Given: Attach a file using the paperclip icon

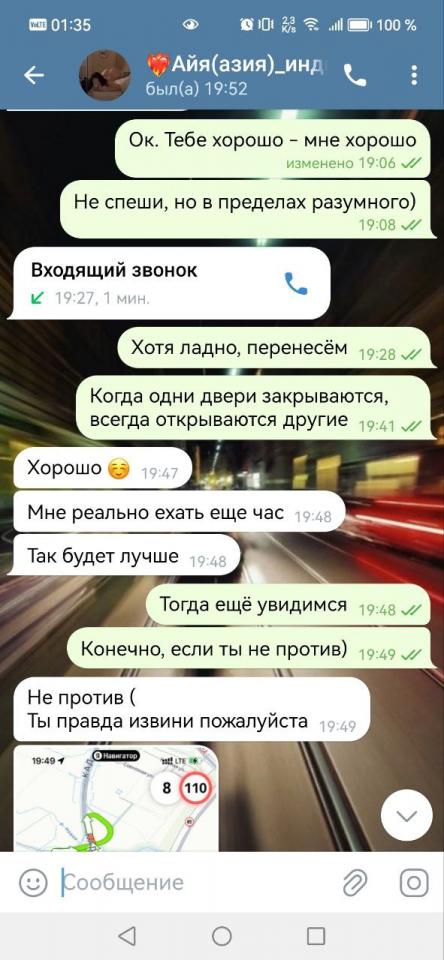Looking at the screenshot, I should [x=355, y=882].
